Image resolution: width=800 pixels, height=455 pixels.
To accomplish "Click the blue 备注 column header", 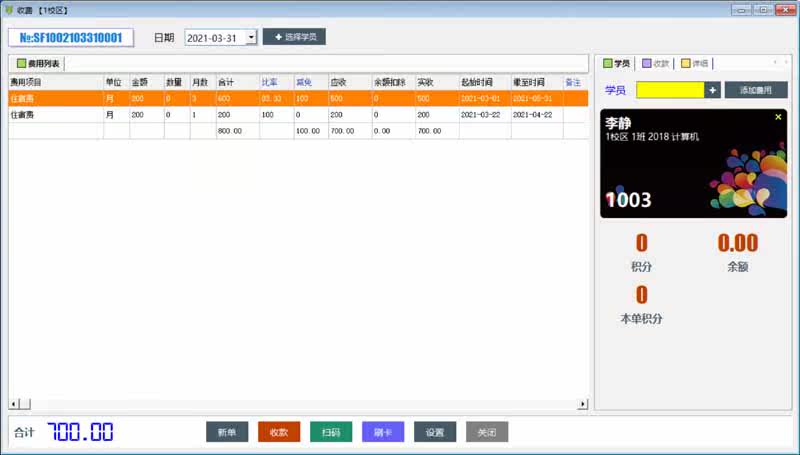I will click(576, 82).
